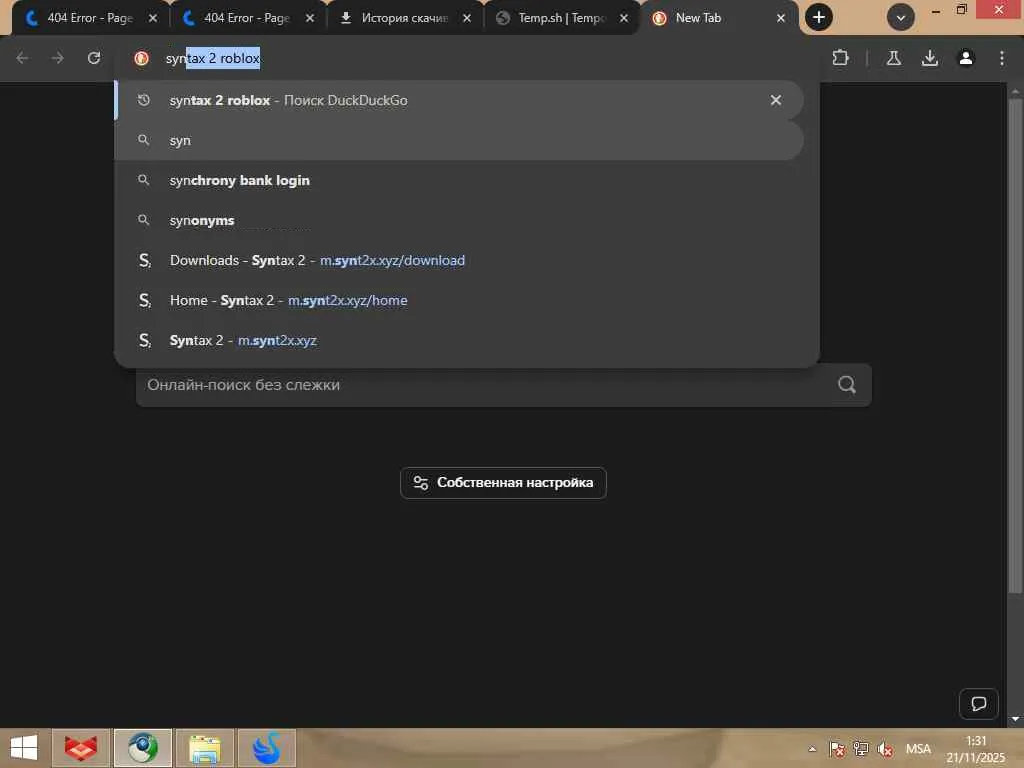Switch to the first 404 Error tab
The height and width of the screenshot is (768, 1024).
pyautogui.click(x=89, y=18)
